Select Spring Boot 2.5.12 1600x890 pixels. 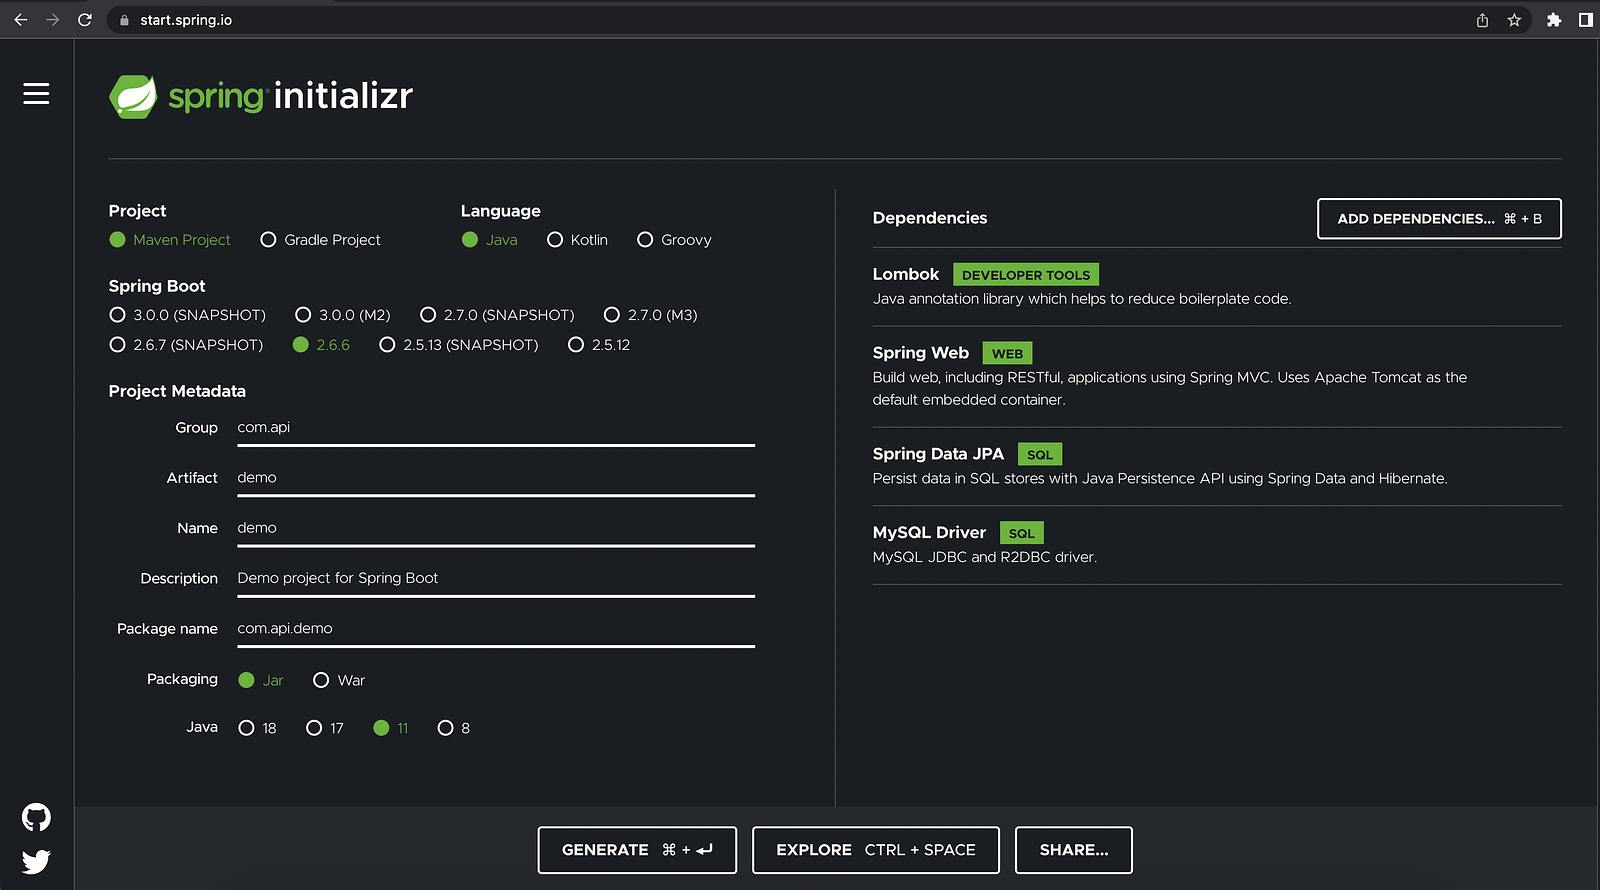tap(599, 345)
